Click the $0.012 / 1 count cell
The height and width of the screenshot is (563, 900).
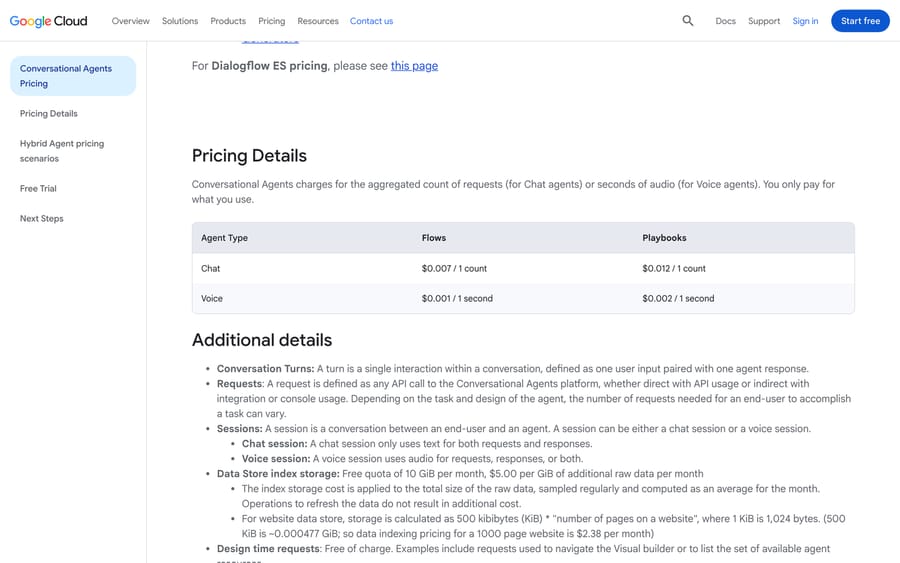click(674, 269)
